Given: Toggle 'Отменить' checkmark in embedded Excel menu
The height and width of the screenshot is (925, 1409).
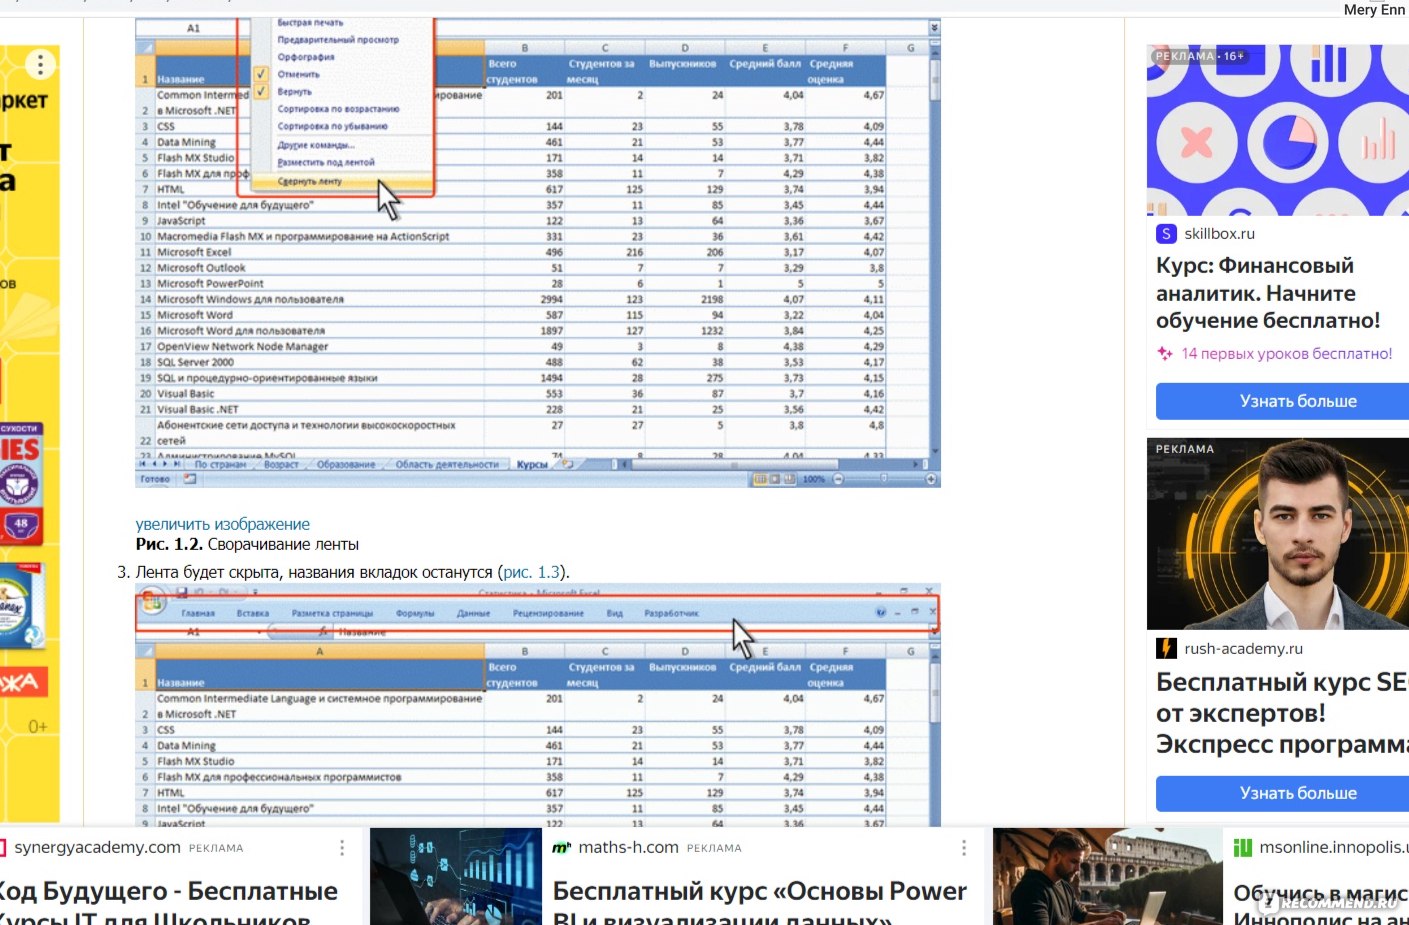Looking at the screenshot, I should tap(260, 74).
